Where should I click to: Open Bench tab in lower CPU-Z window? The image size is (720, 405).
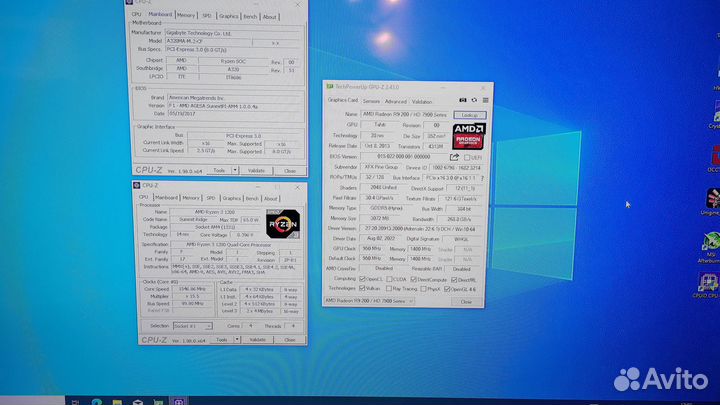pyautogui.click(x=252, y=198)
